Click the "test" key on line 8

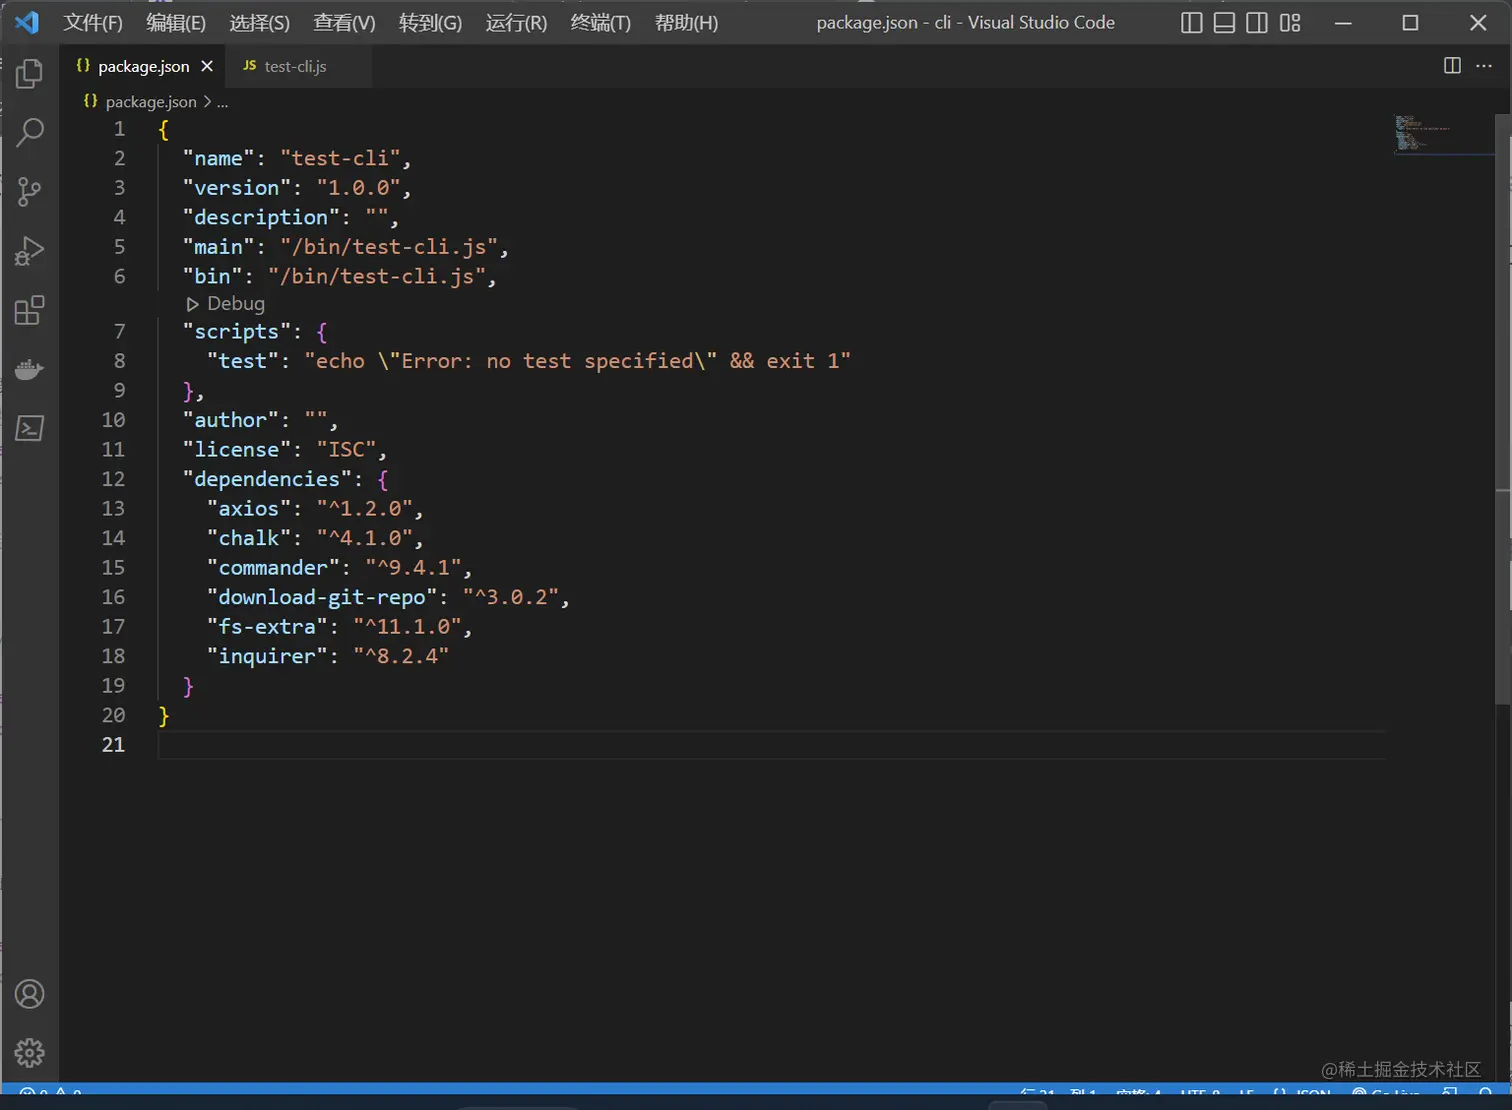(x=243, y=360)
